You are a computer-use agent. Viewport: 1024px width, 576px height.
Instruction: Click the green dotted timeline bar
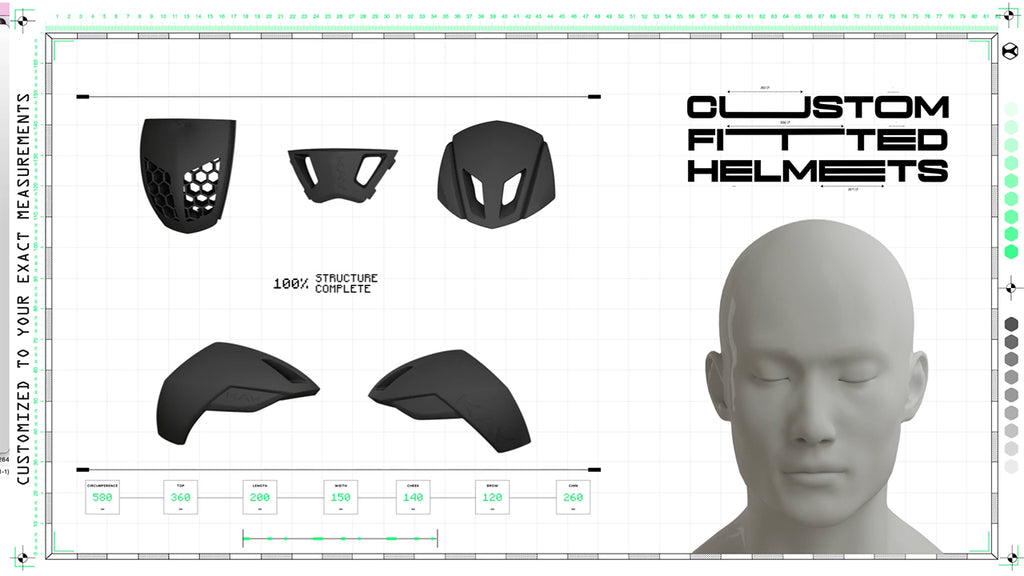click(340, 539)
